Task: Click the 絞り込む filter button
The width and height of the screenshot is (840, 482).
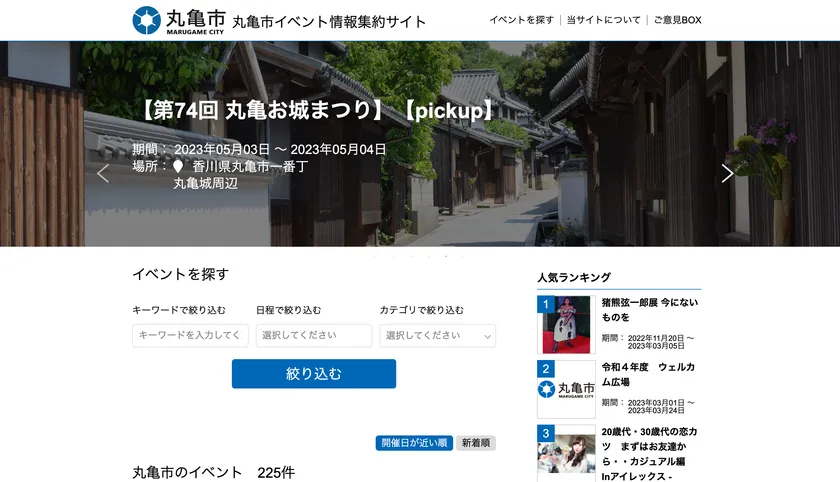Action: (314, 374)
